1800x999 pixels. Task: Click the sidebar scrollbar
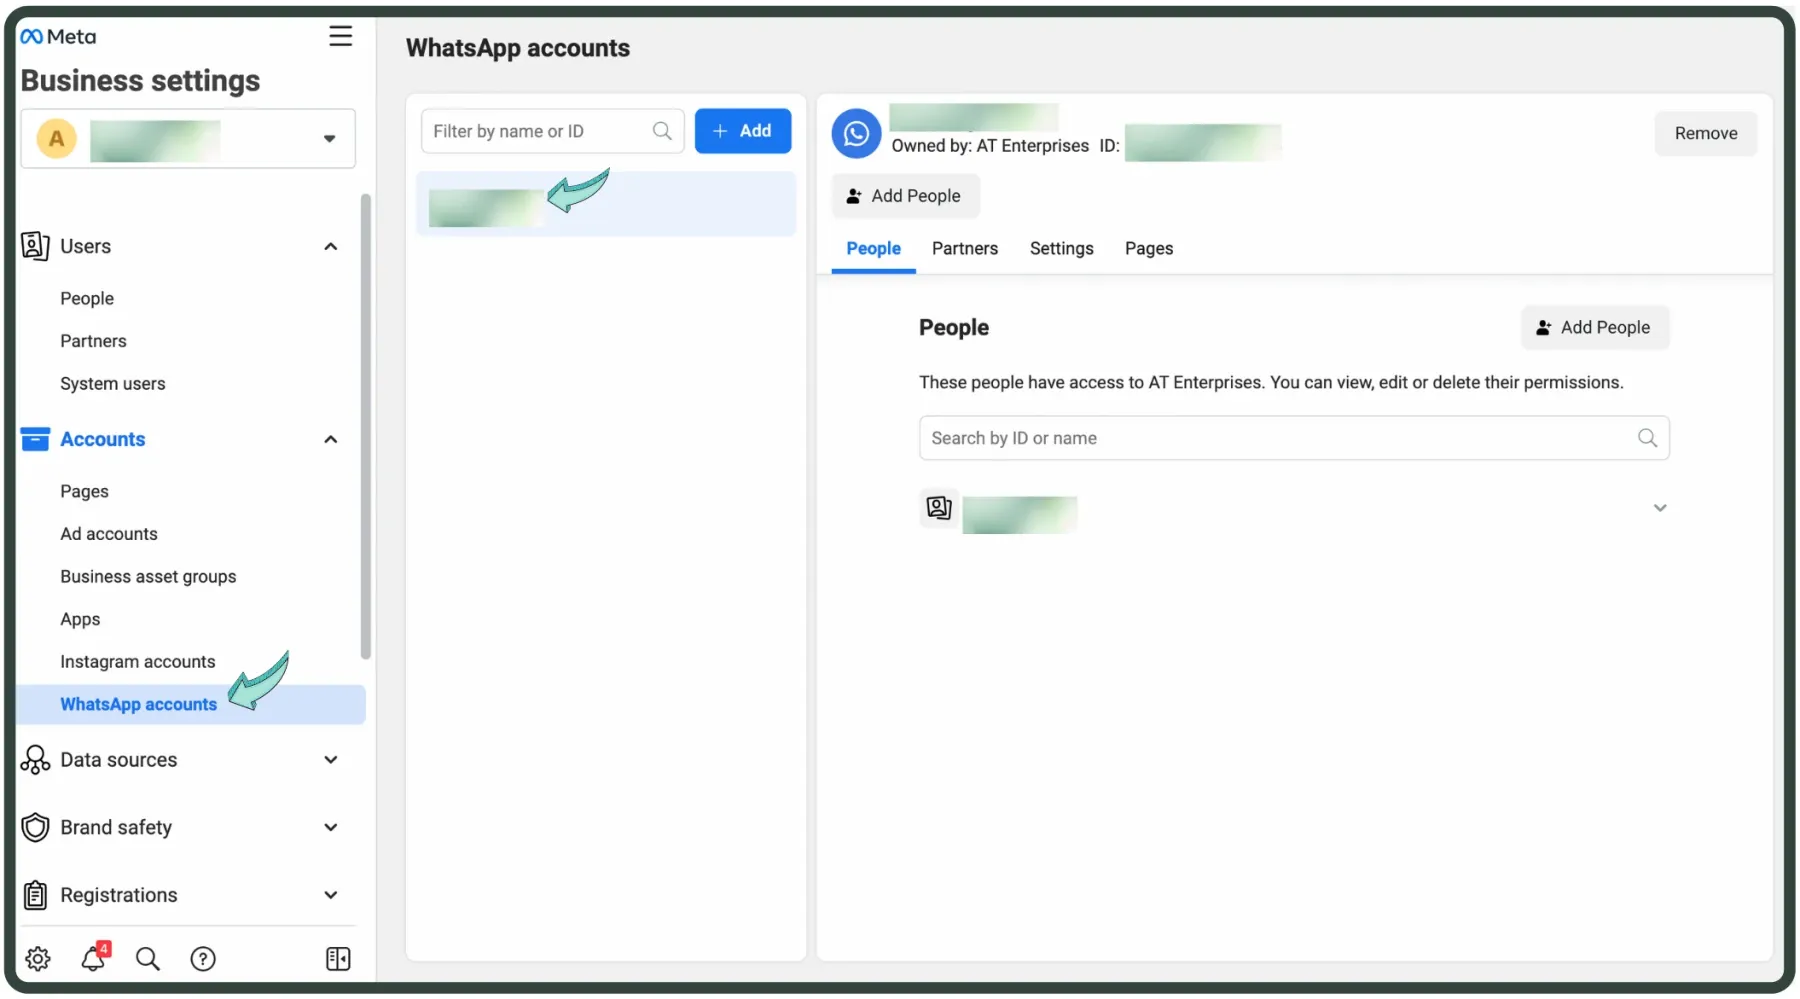click(366, 427)
